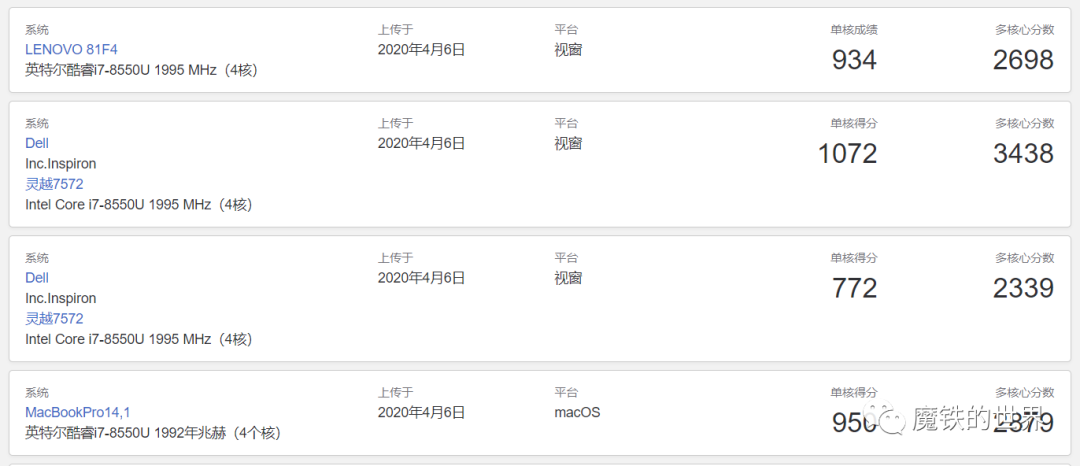
Task: Click the upload date in the LENOVO result
Action: pos(421,49)
